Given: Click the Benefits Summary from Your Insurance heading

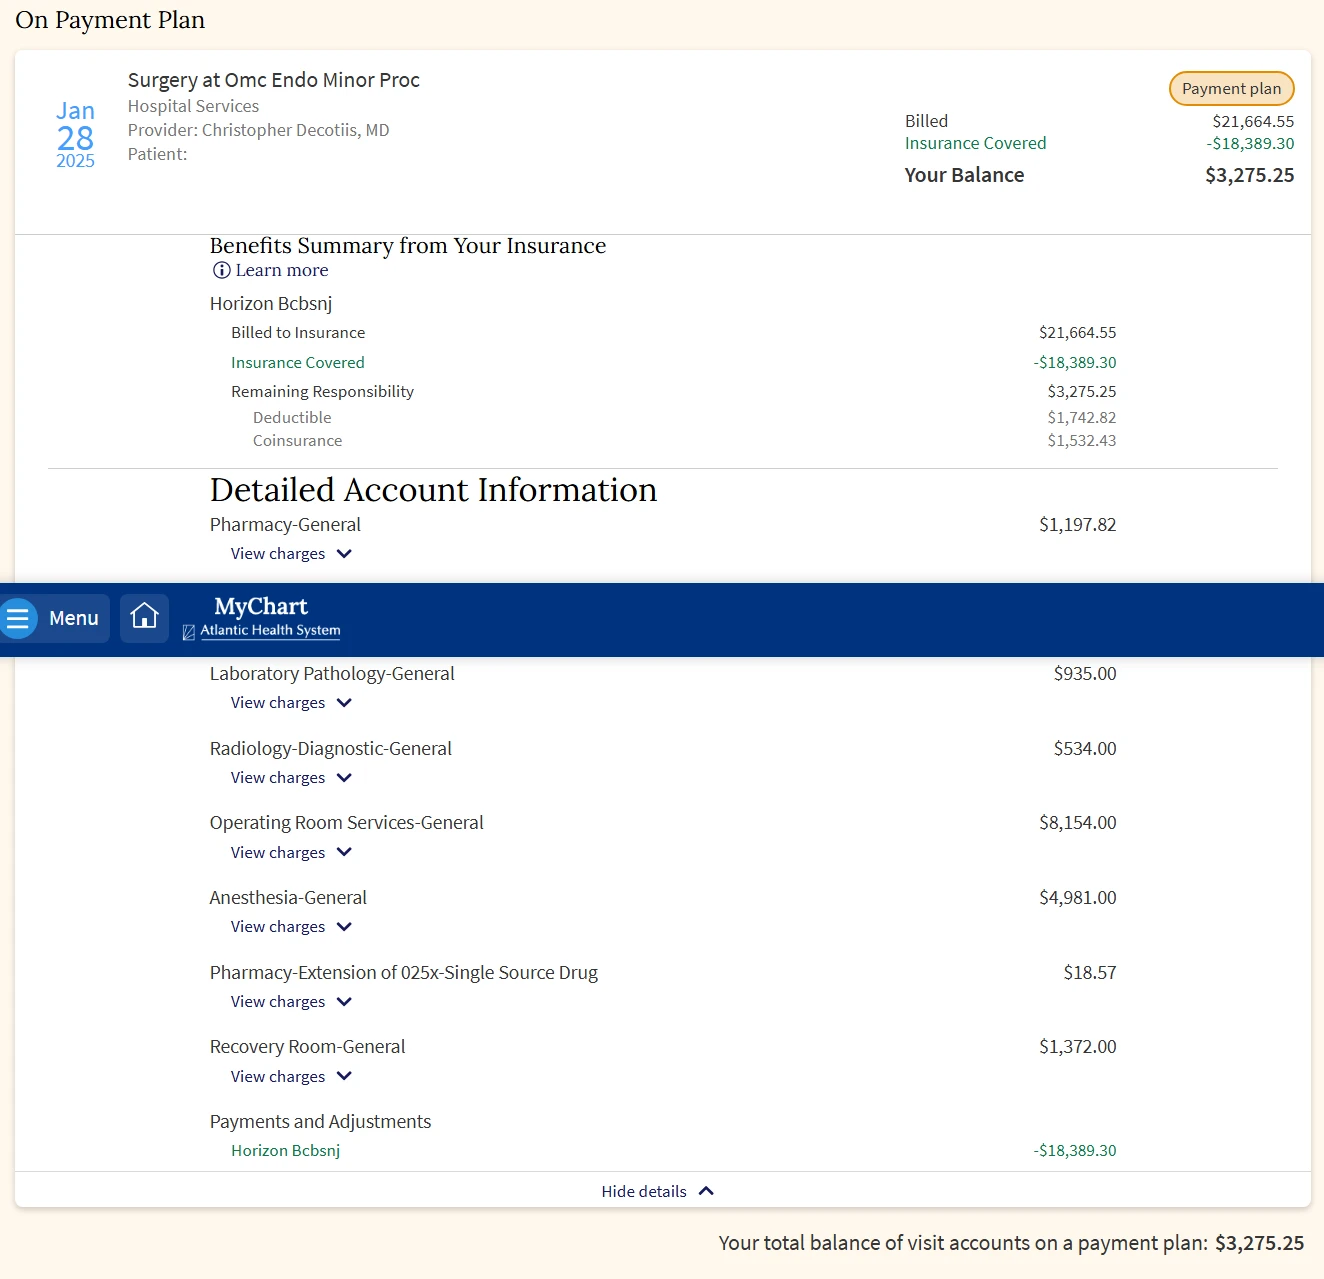Looking at the screenshot, I should [408, 246].
